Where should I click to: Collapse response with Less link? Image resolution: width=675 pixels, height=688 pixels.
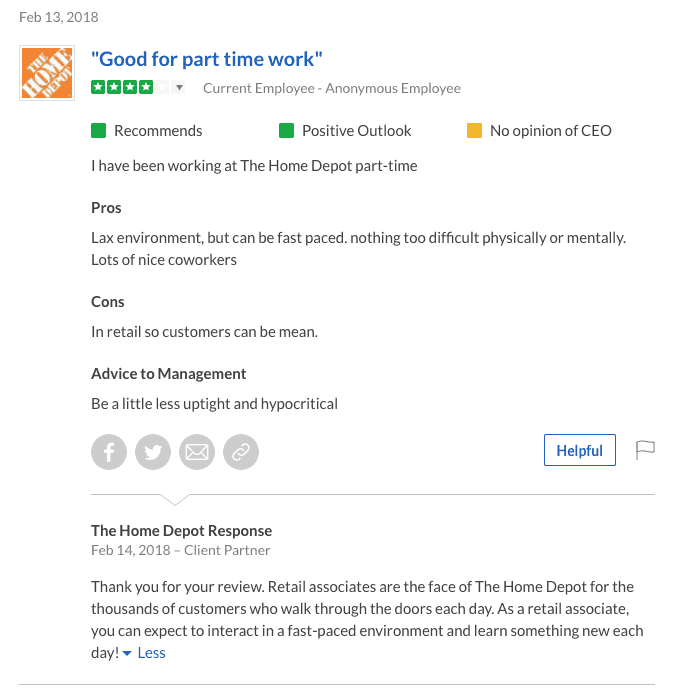tap(151, 653)
